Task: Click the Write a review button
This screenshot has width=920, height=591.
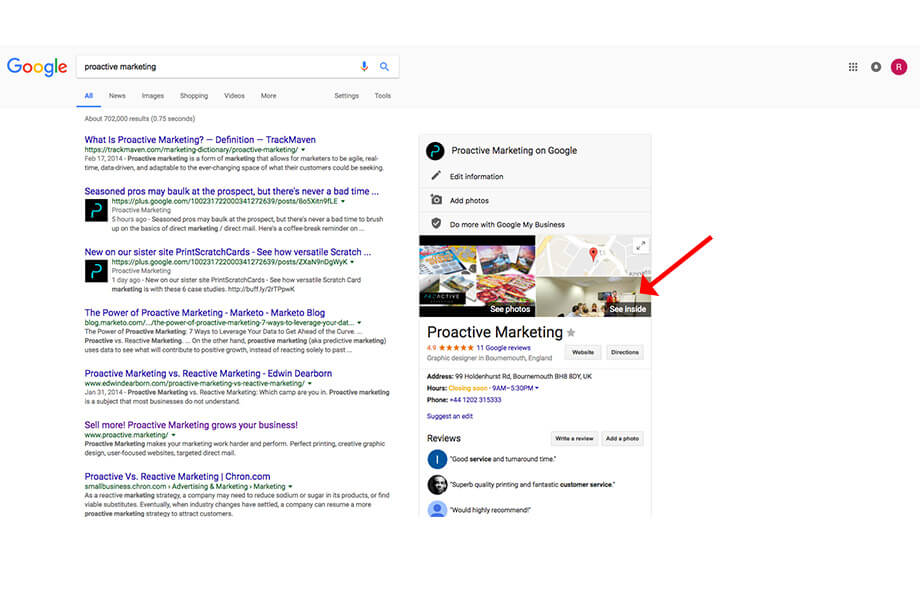Action: (x=574, y=438)
